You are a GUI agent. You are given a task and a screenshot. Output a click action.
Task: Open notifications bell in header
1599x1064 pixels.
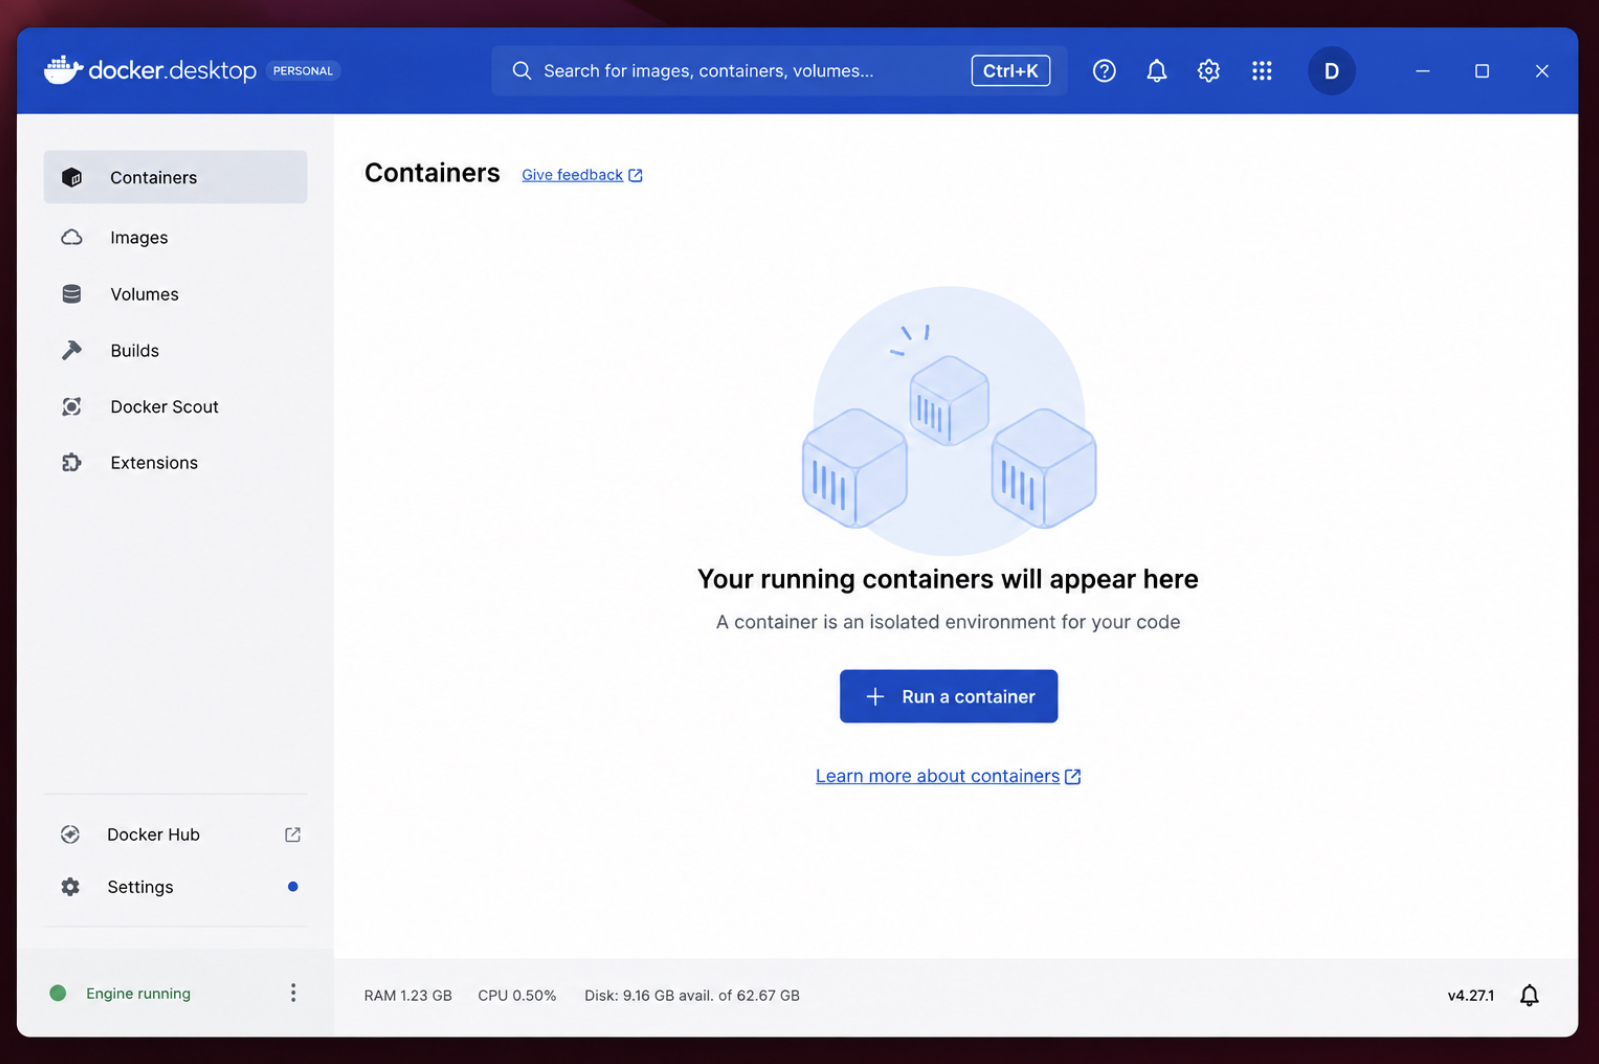coord(1156,71)
